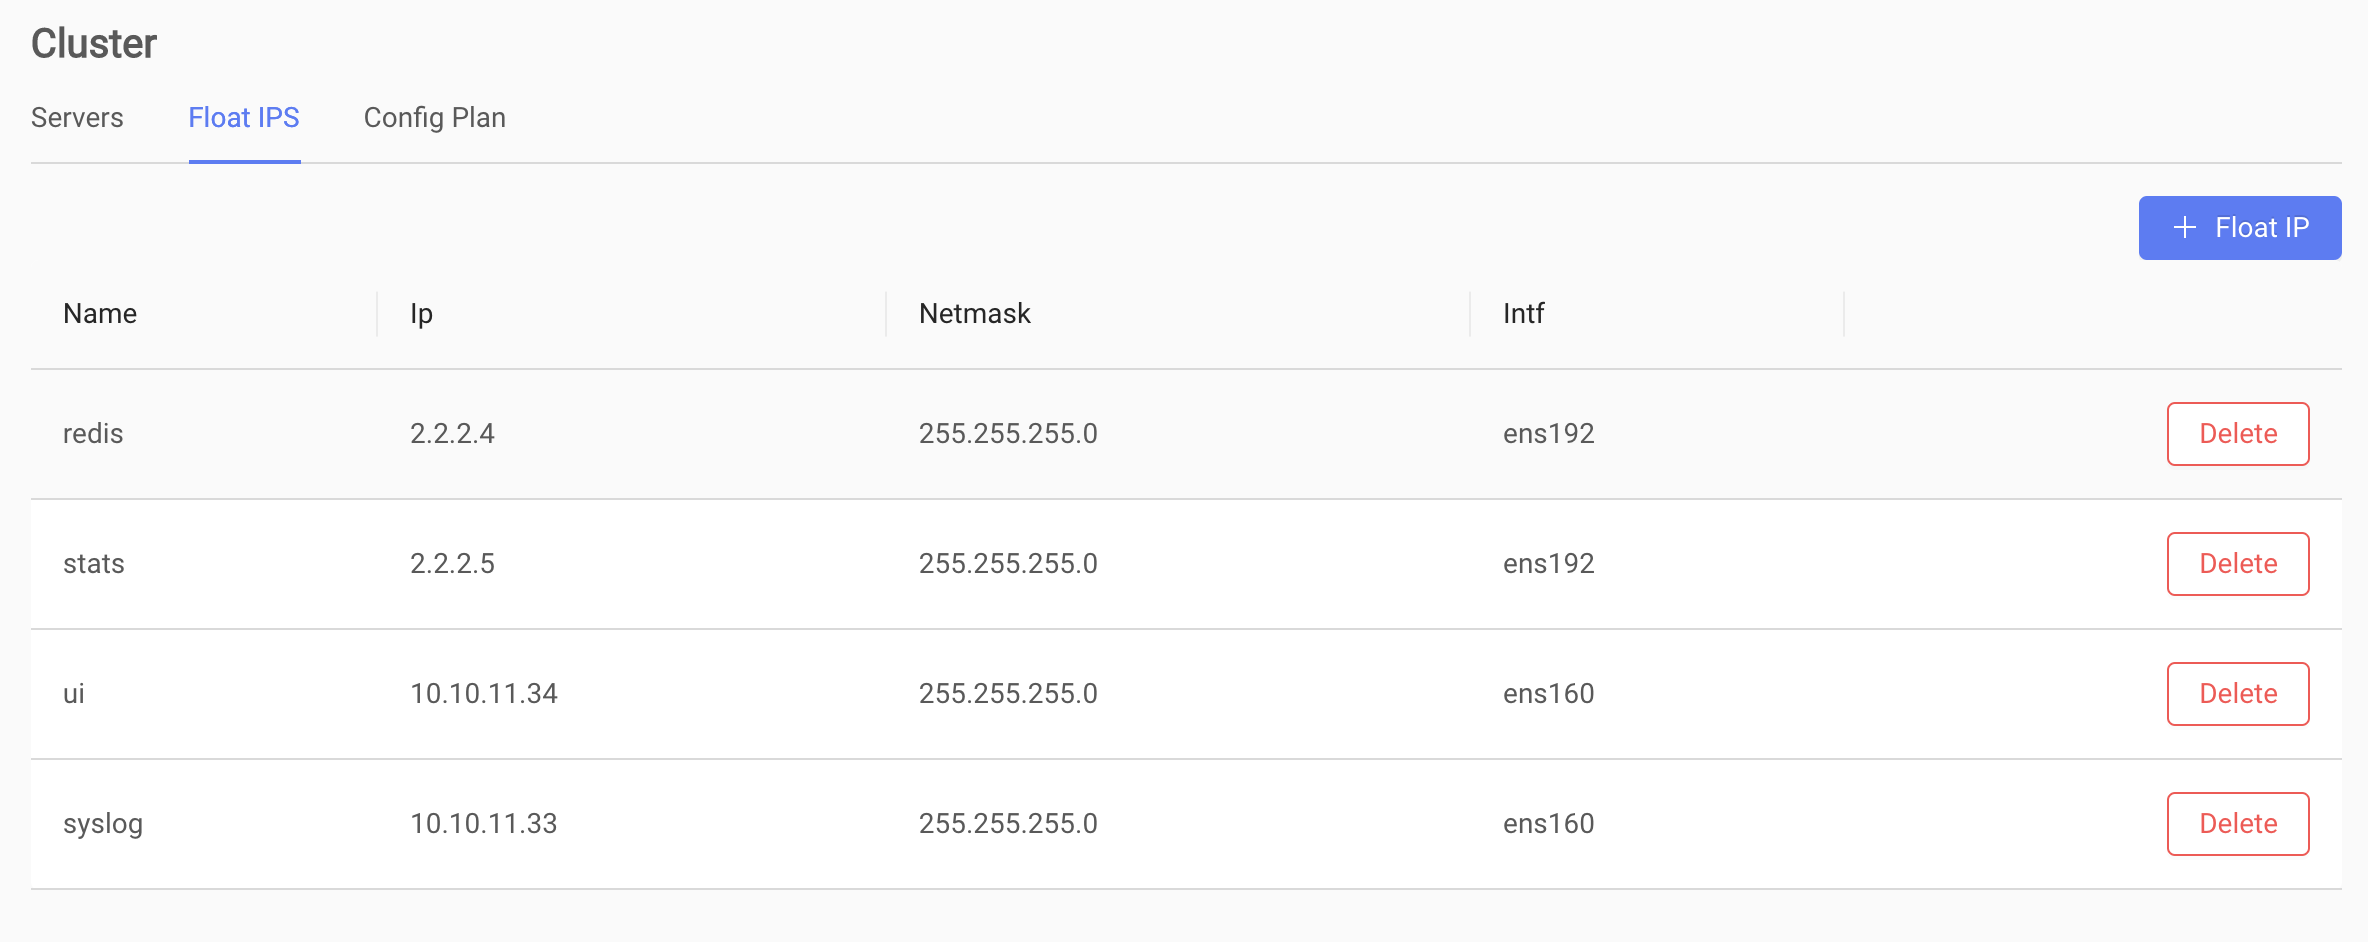Screen dimensions: 2368x942
Task: Click the Name column header
Action: [100, 314]
